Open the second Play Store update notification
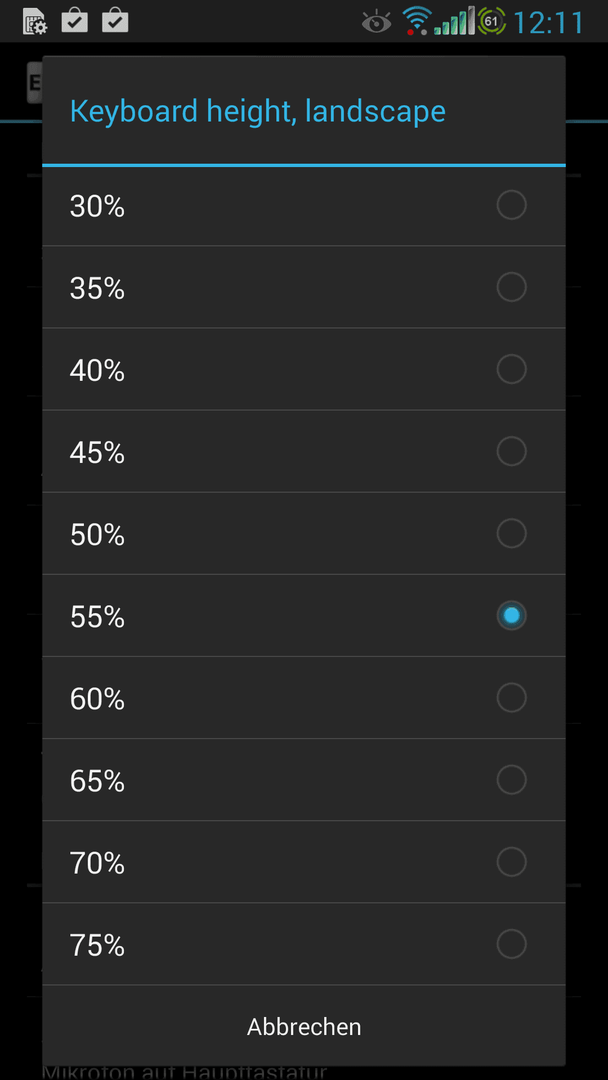The width and height of the screenshot is (608, 1080). pos(115,21)
